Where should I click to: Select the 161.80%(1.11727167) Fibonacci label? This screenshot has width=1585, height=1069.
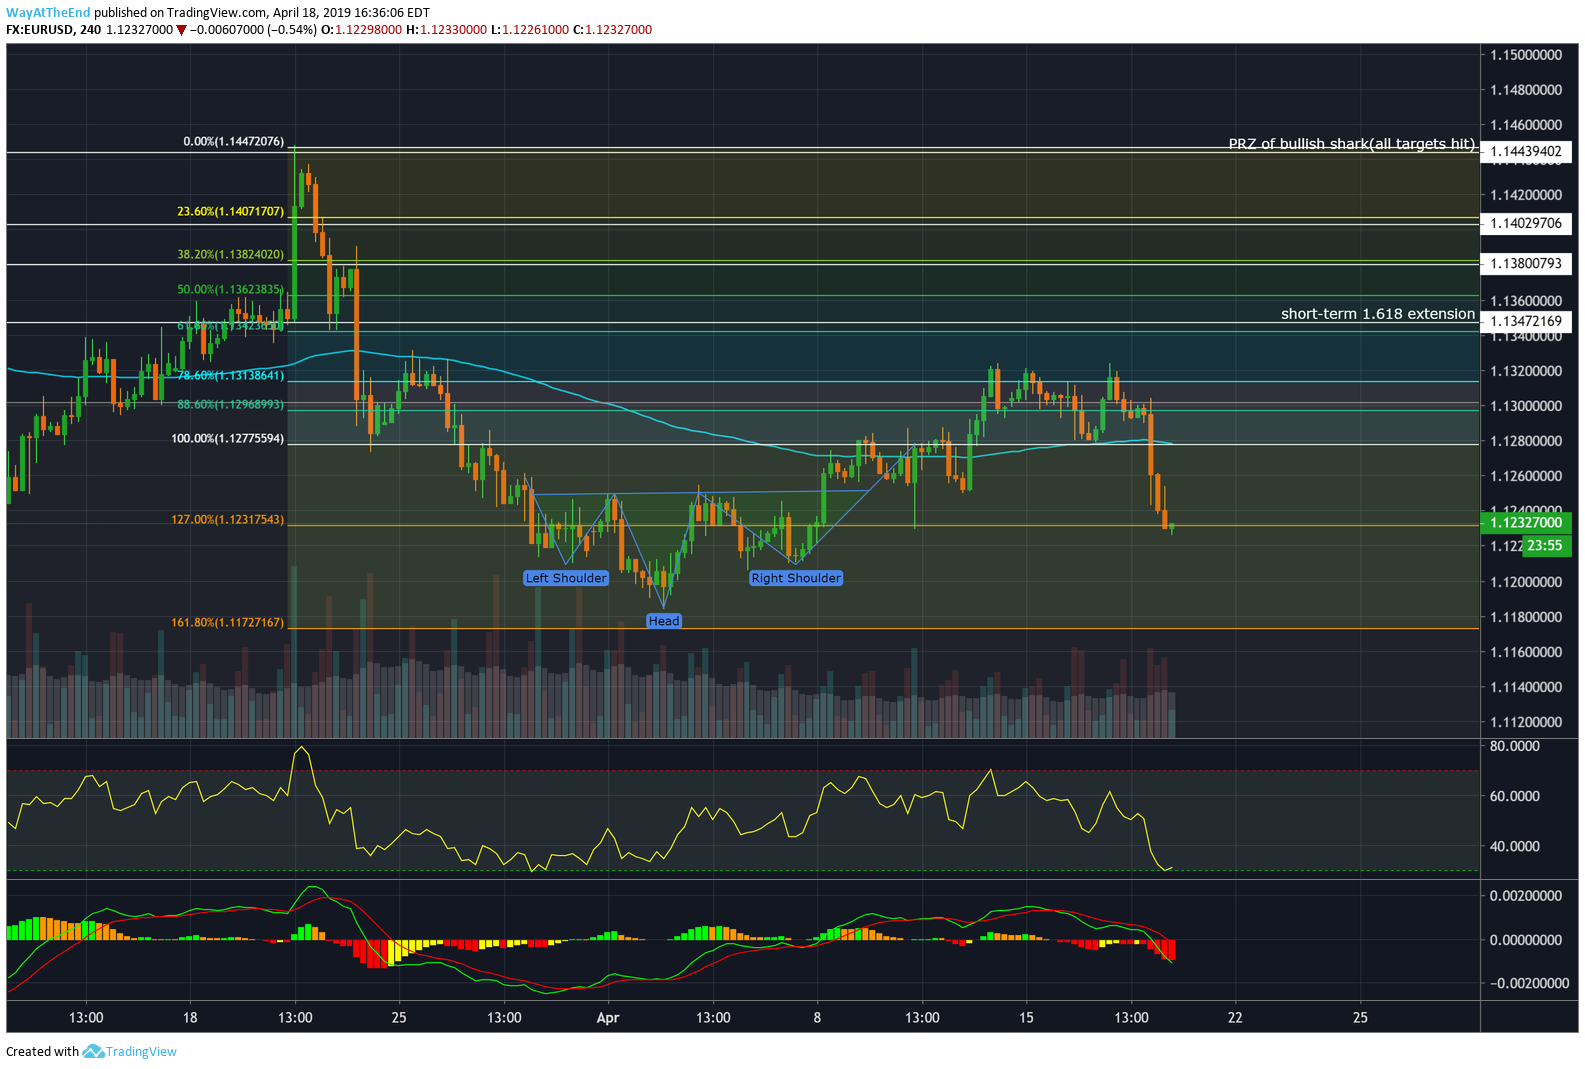(x=228, y=623)
